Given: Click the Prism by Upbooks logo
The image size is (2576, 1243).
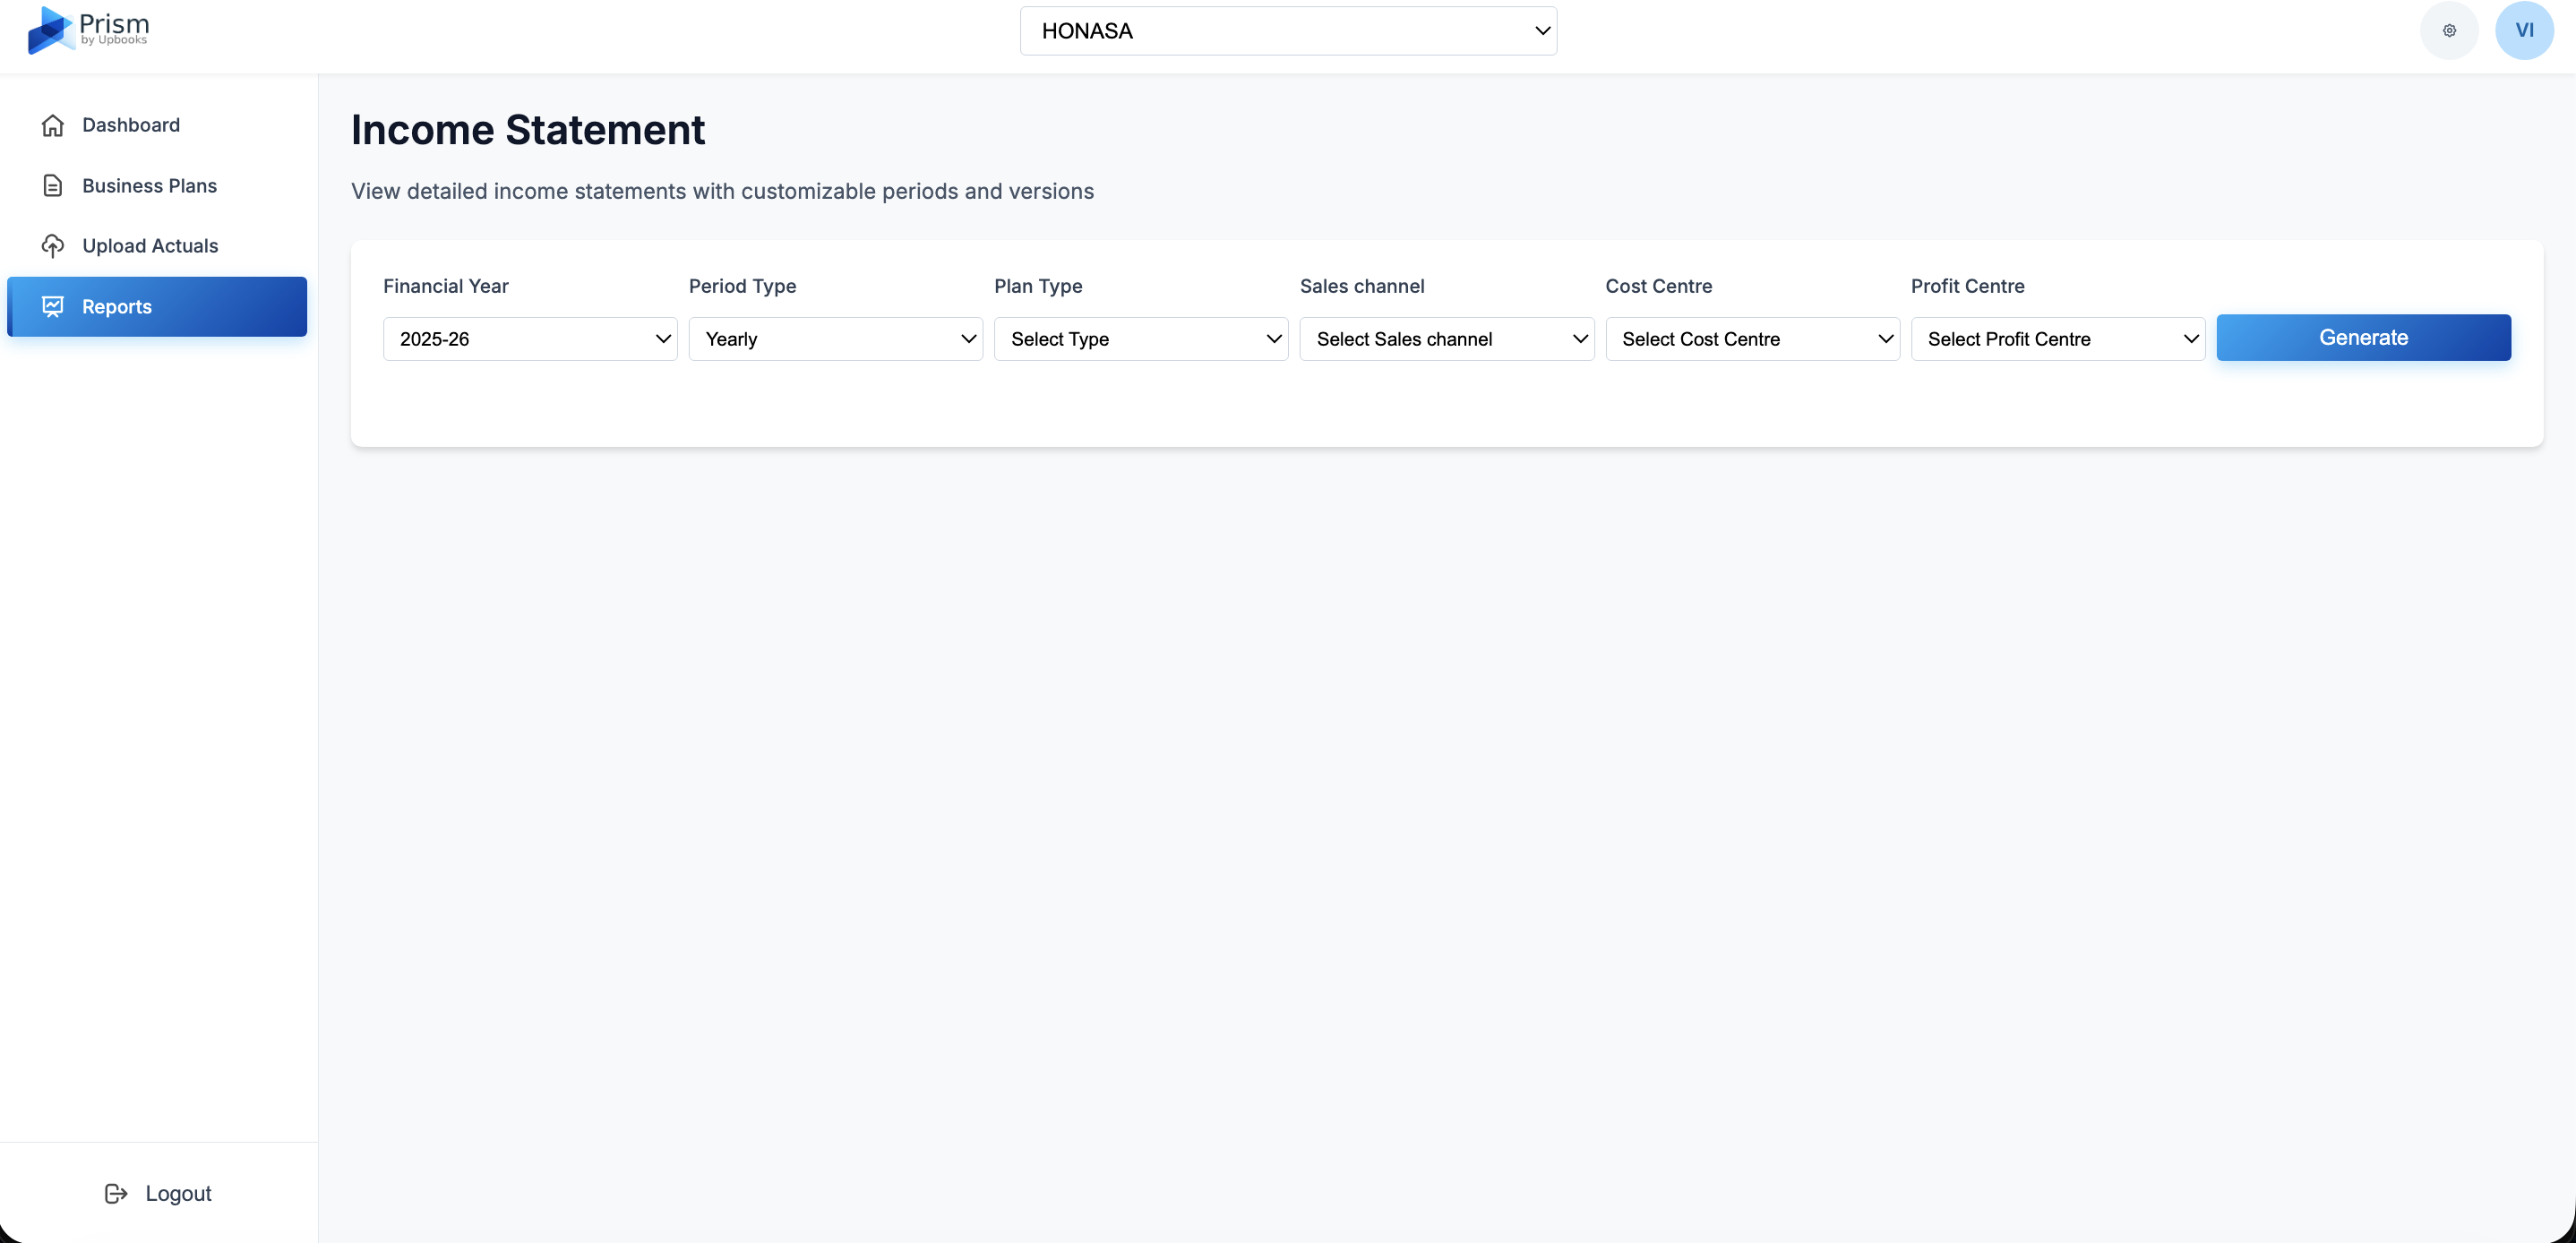Looking at the screenshot, I should coord(88,30).
